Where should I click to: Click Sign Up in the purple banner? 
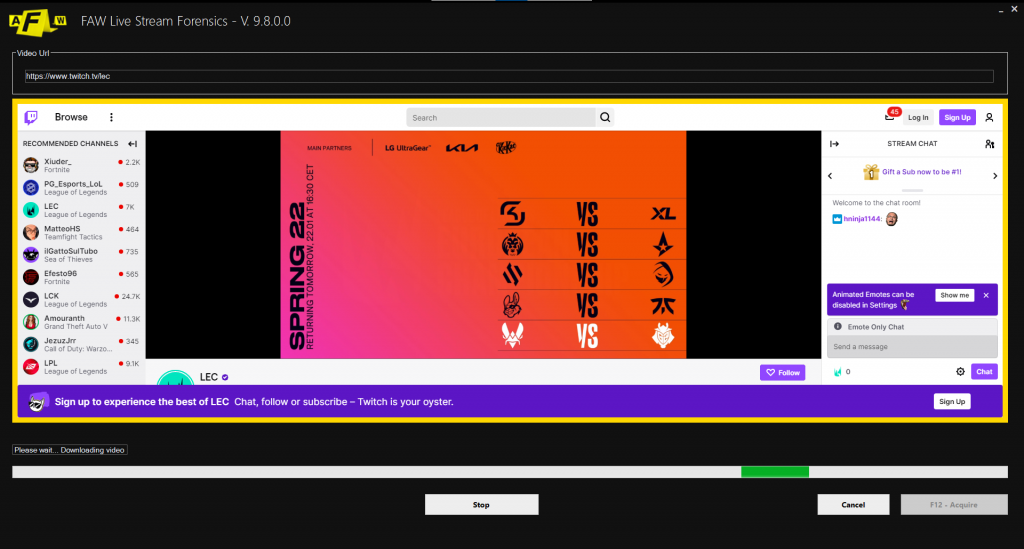tap(952, 401)
